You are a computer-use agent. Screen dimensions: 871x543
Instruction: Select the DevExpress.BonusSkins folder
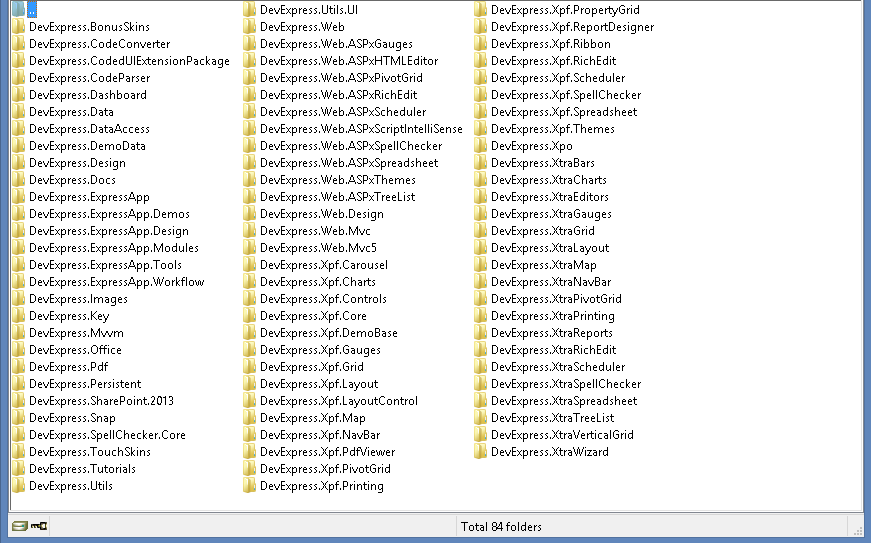point(89,27)
